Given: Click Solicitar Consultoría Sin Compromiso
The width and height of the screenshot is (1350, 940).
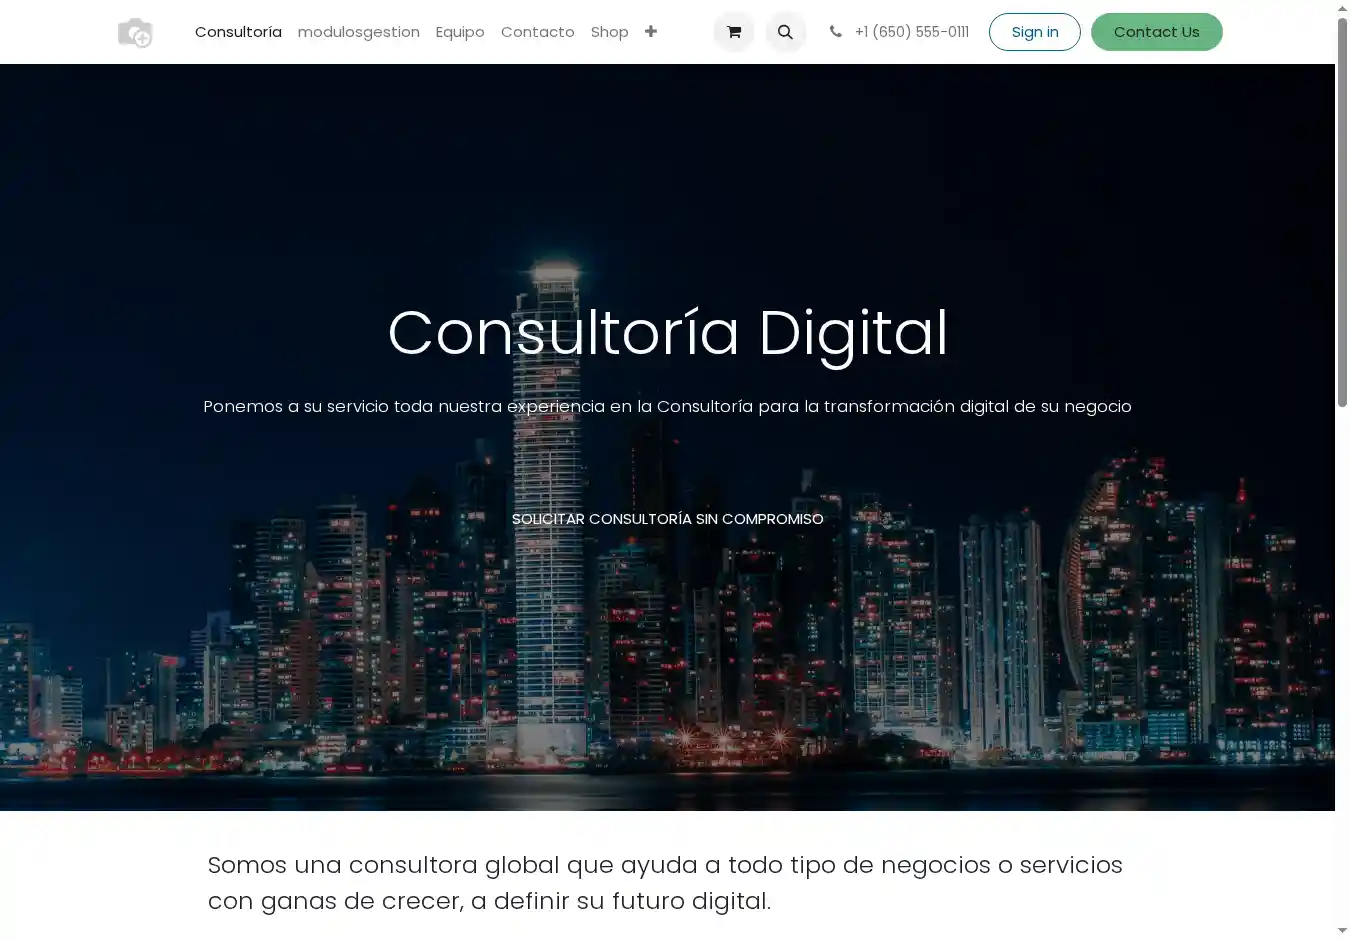Looking at the screenshot, I should [x=667, y=519].
